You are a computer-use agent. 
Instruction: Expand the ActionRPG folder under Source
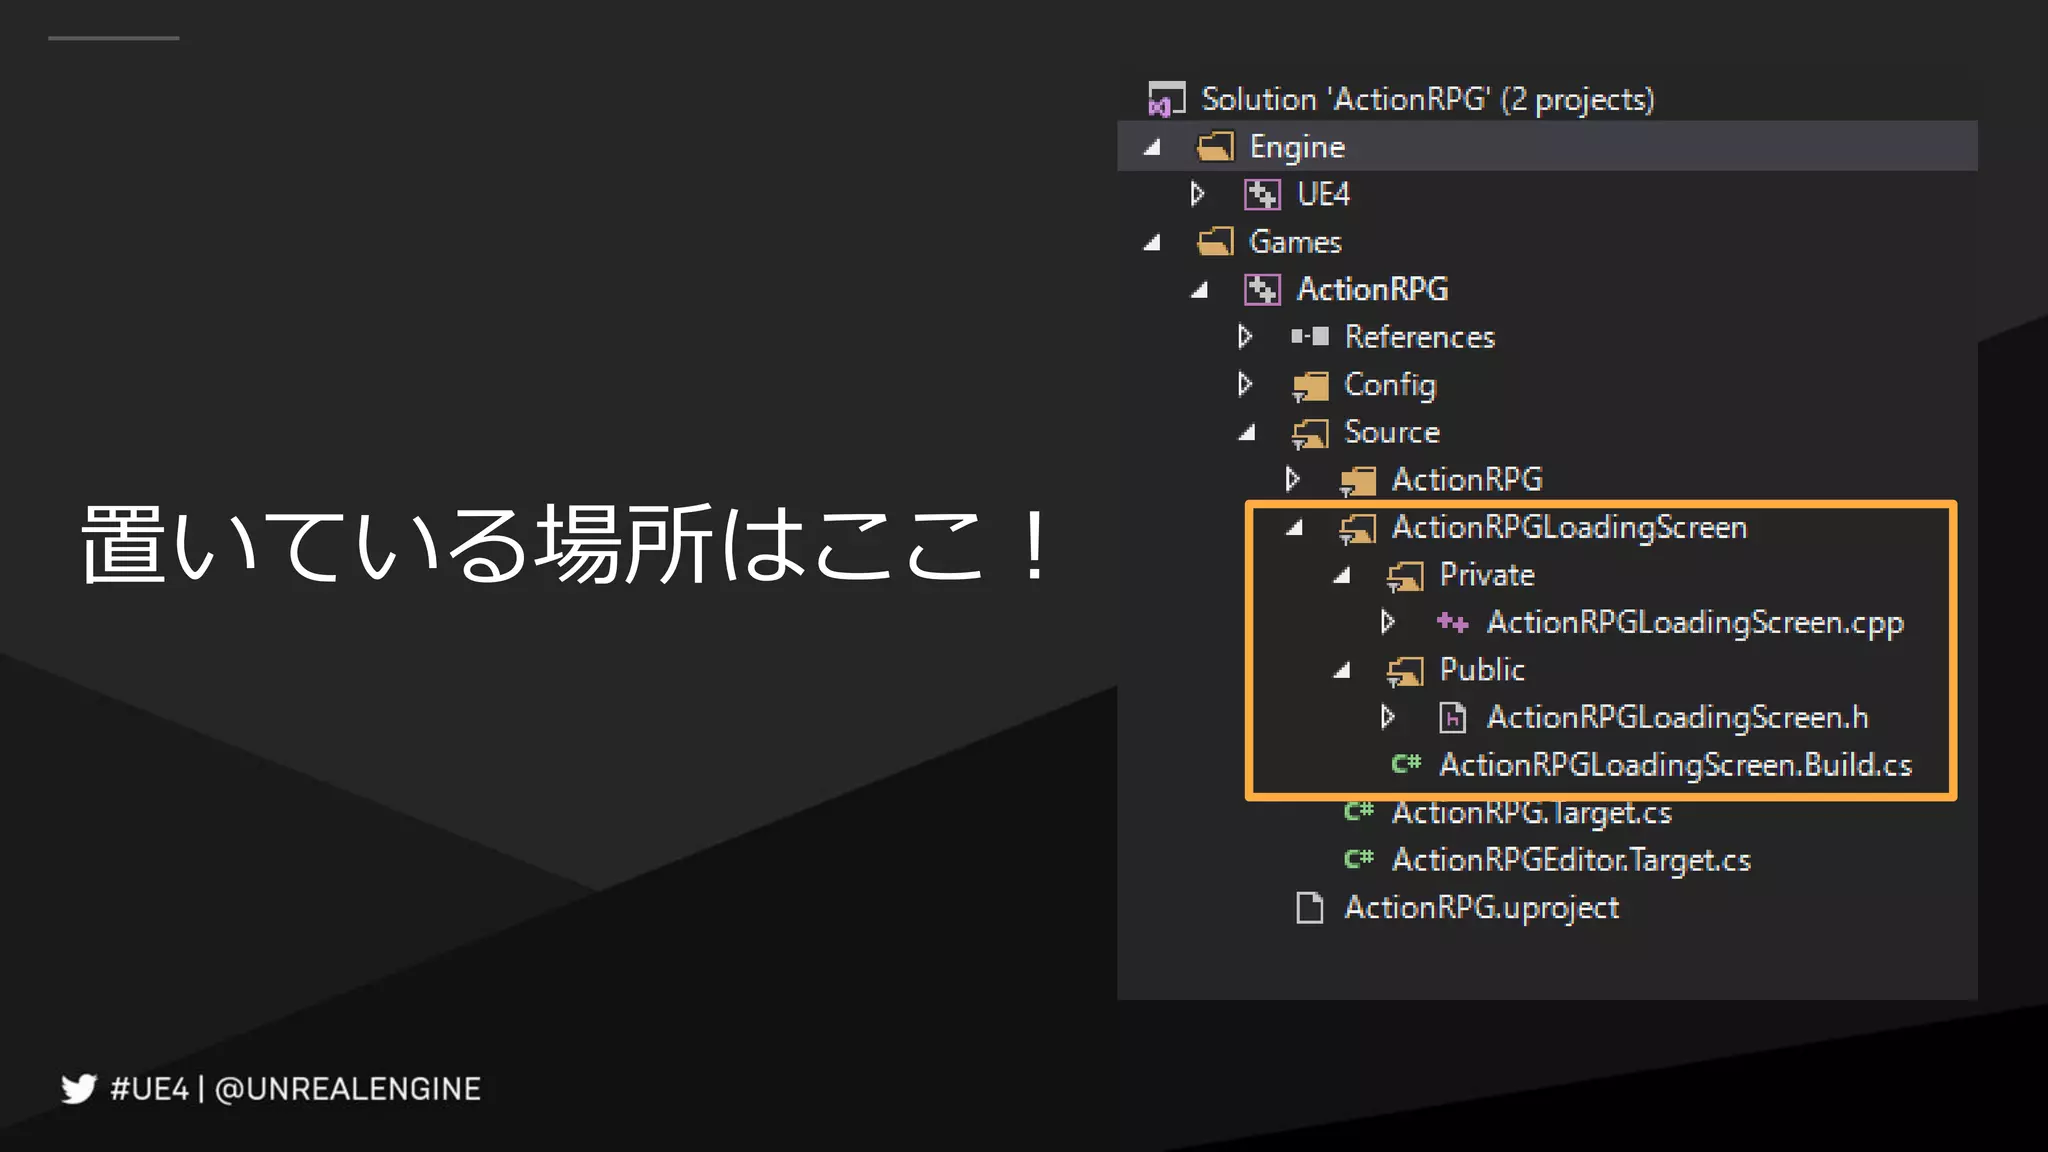1293,480
